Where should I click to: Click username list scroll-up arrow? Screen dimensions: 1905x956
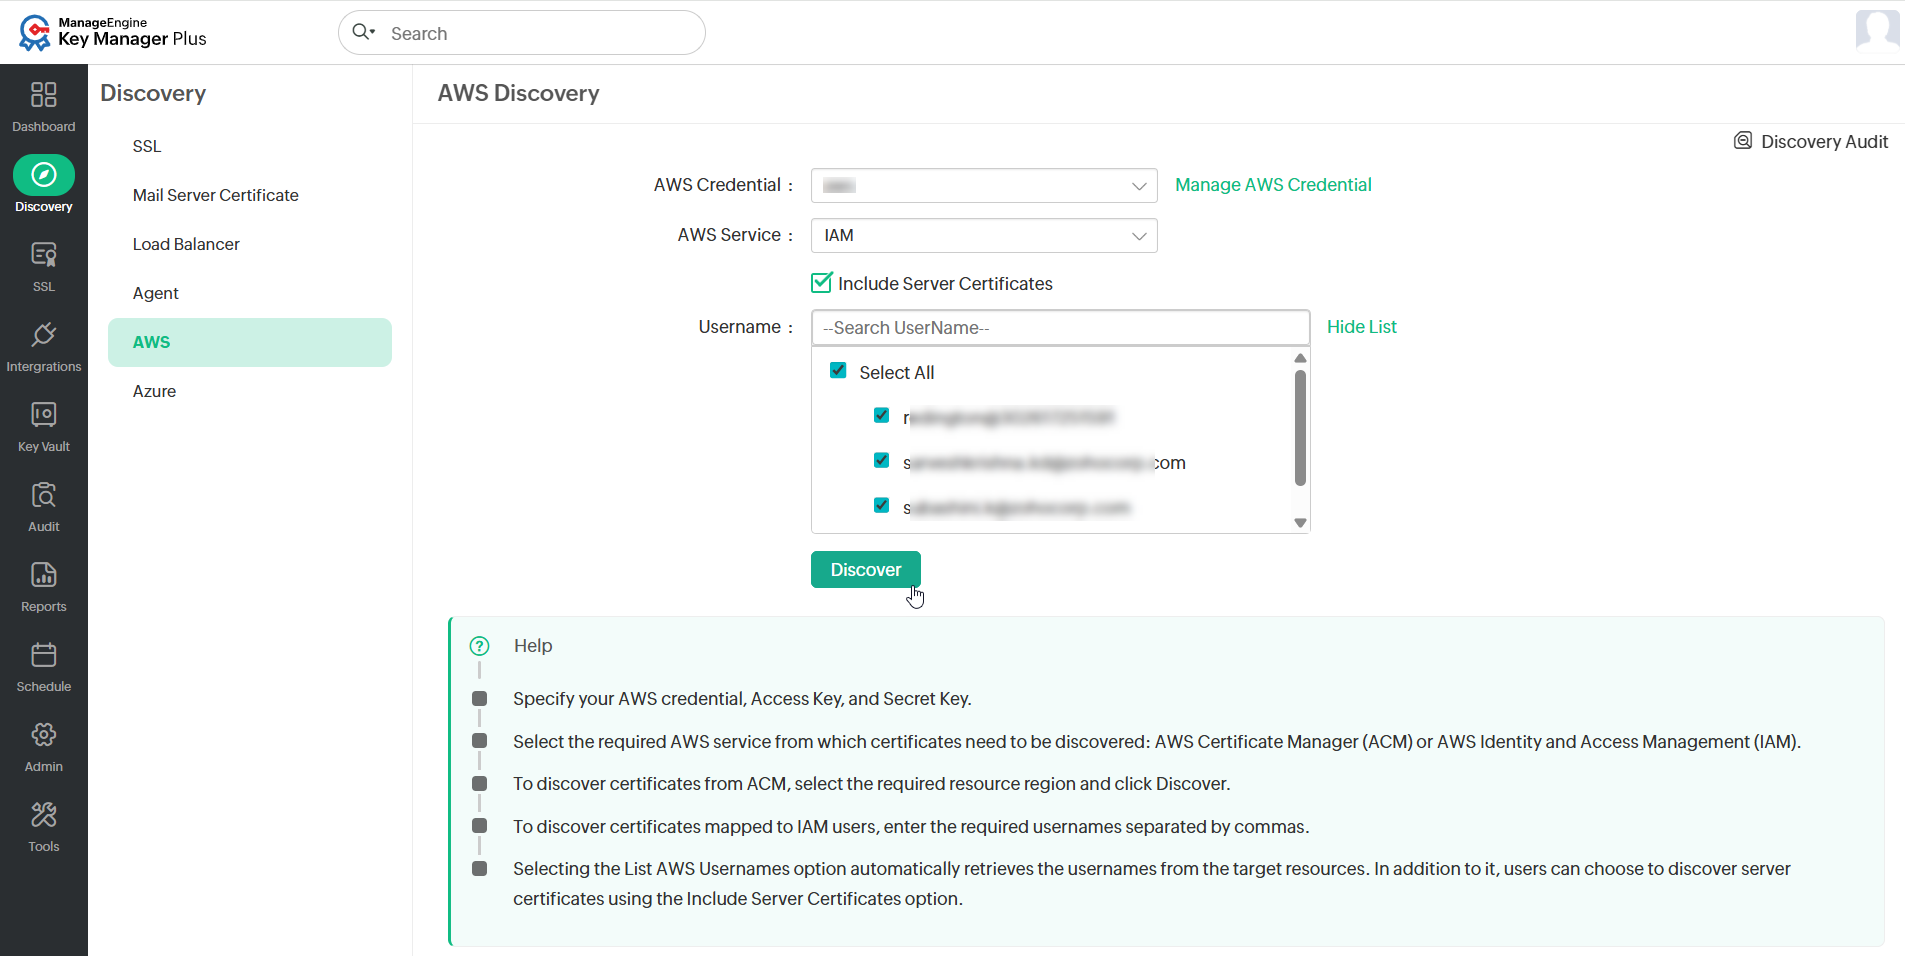(x=1300, y=358)
